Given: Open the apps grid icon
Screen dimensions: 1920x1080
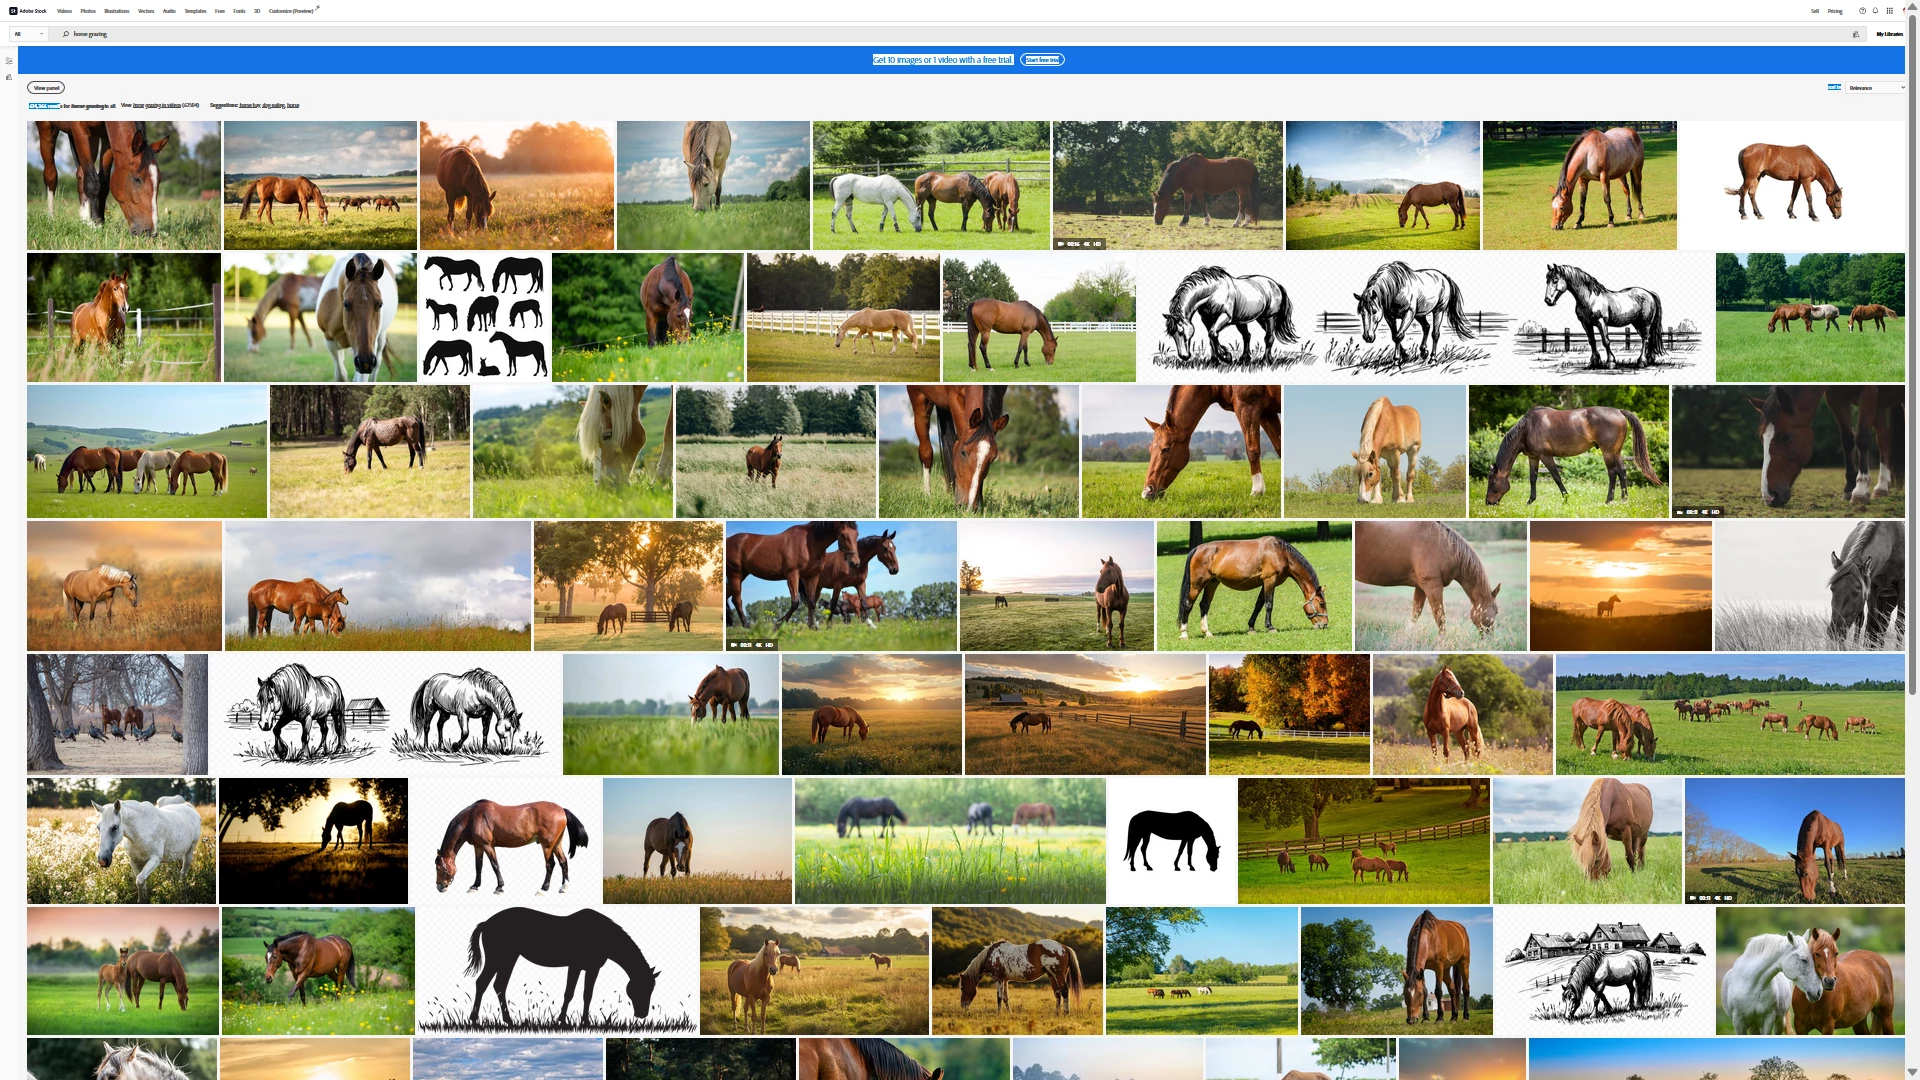Looking at the screenshot, I should (1889, 11).
